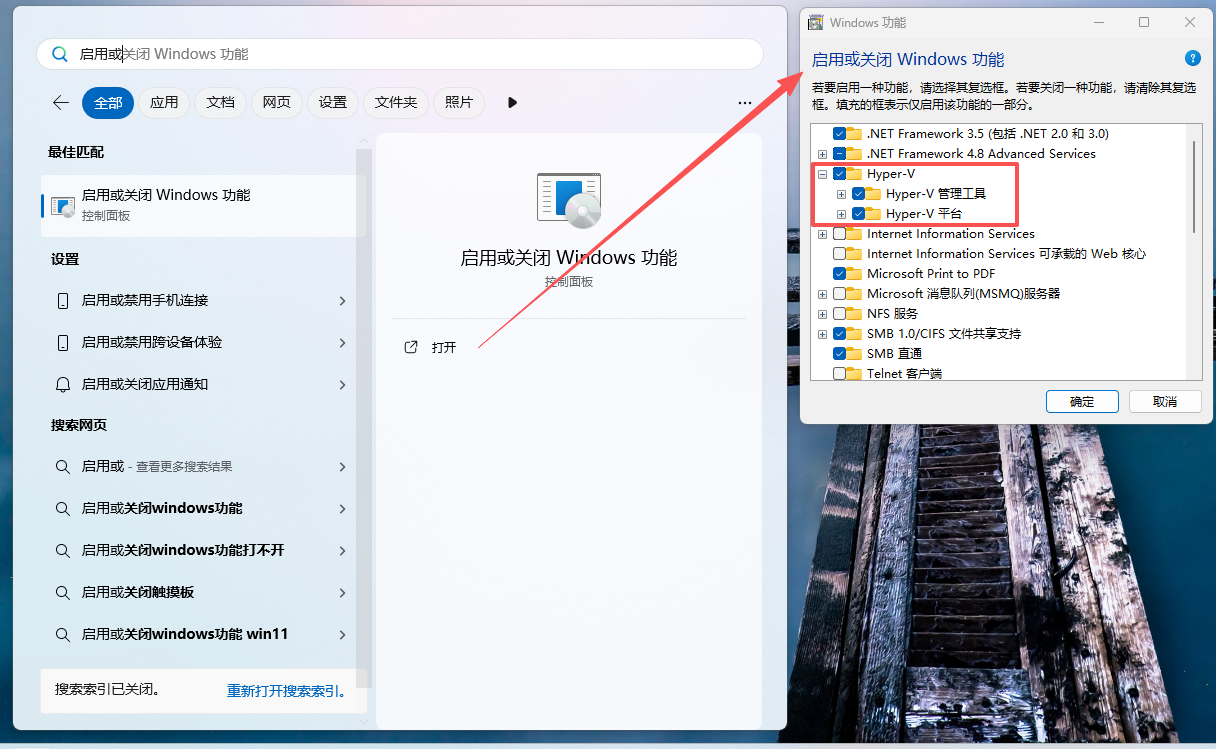The image size is (1216, 749).
Task: Open the three-dot more options menu
Action: click(744, 102)
